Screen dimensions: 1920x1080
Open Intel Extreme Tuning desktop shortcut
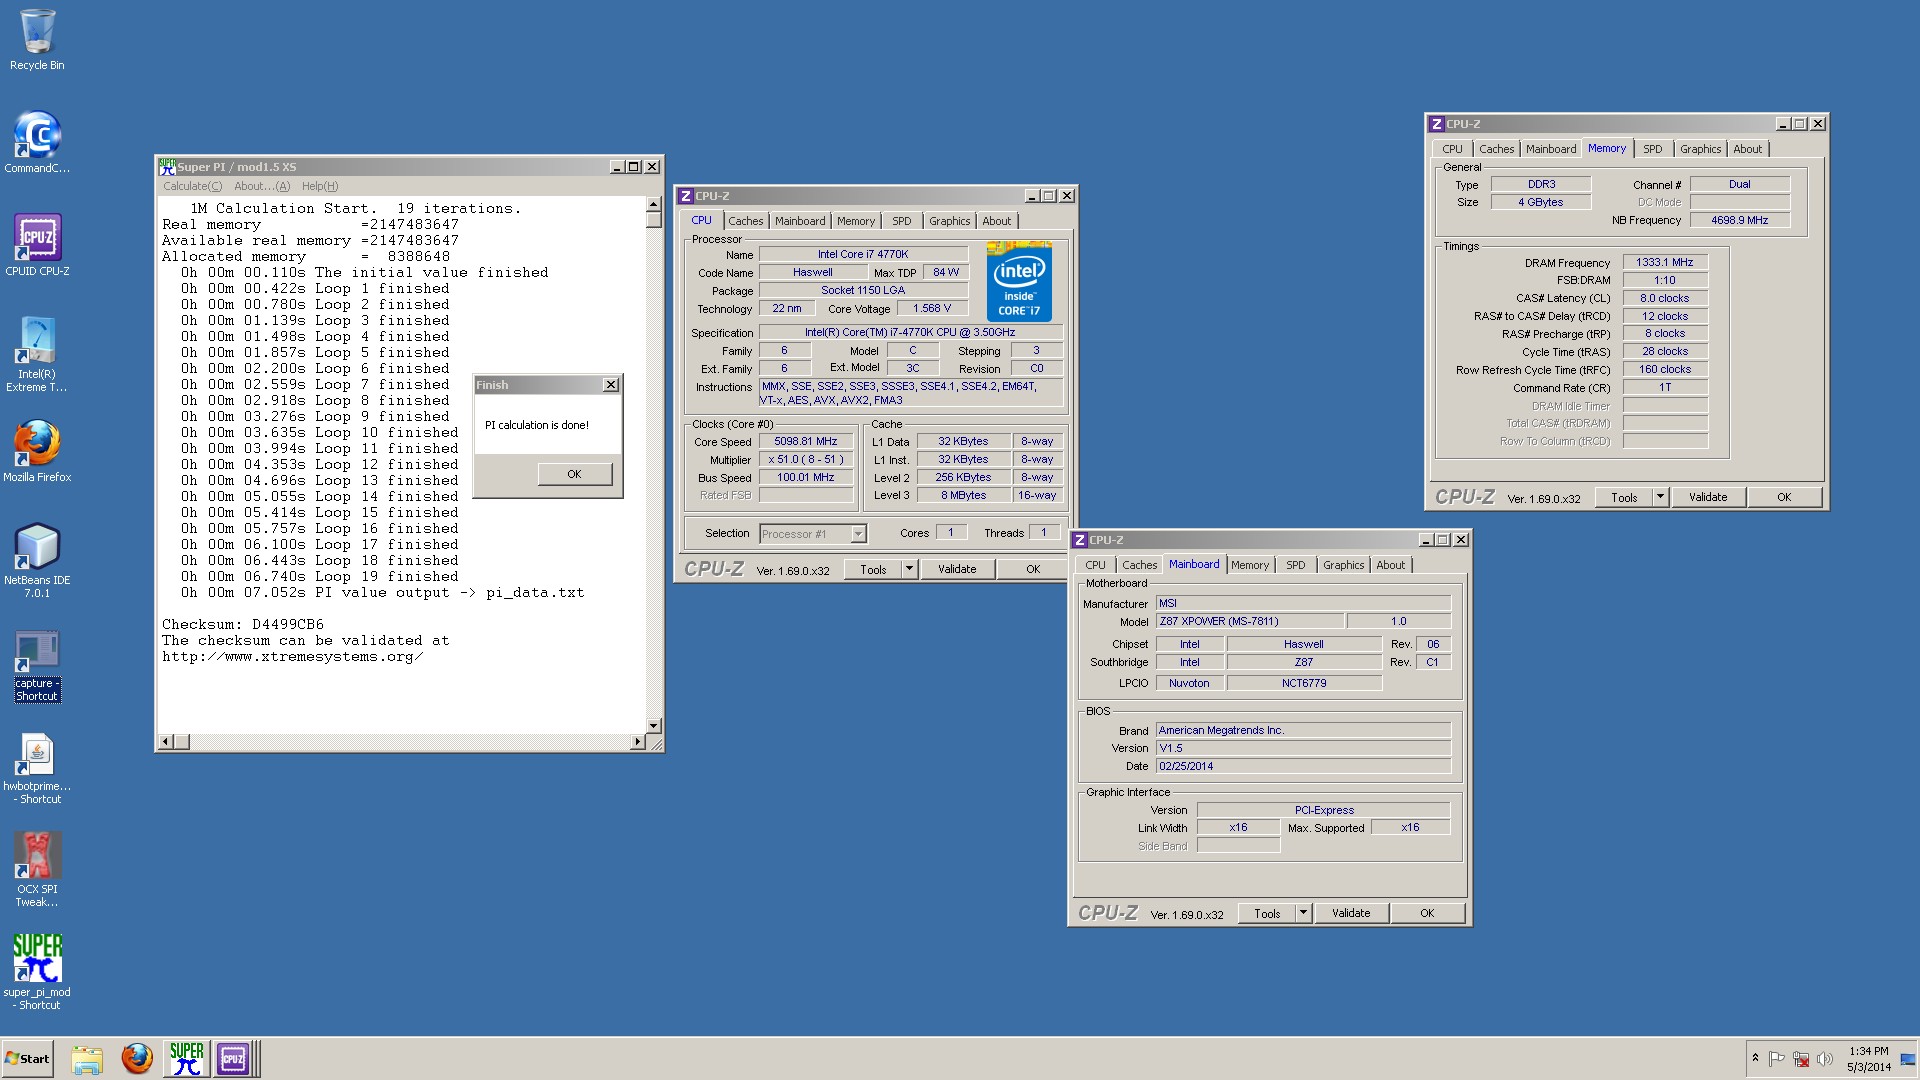pyautogui.click(x=37, y=354)
